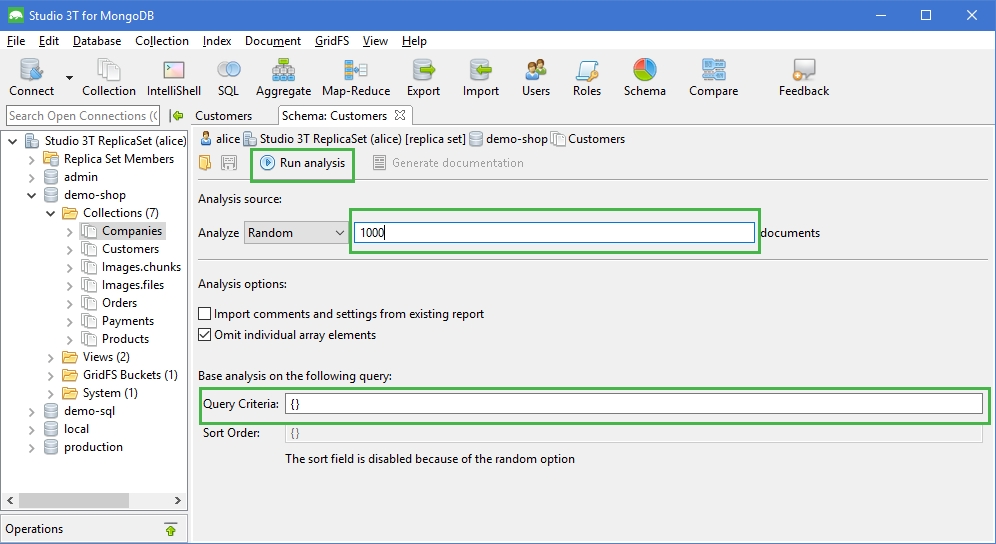This screenshot has height=544, width=996.
Task: Open the Index menu
Action: coord(217,41)
